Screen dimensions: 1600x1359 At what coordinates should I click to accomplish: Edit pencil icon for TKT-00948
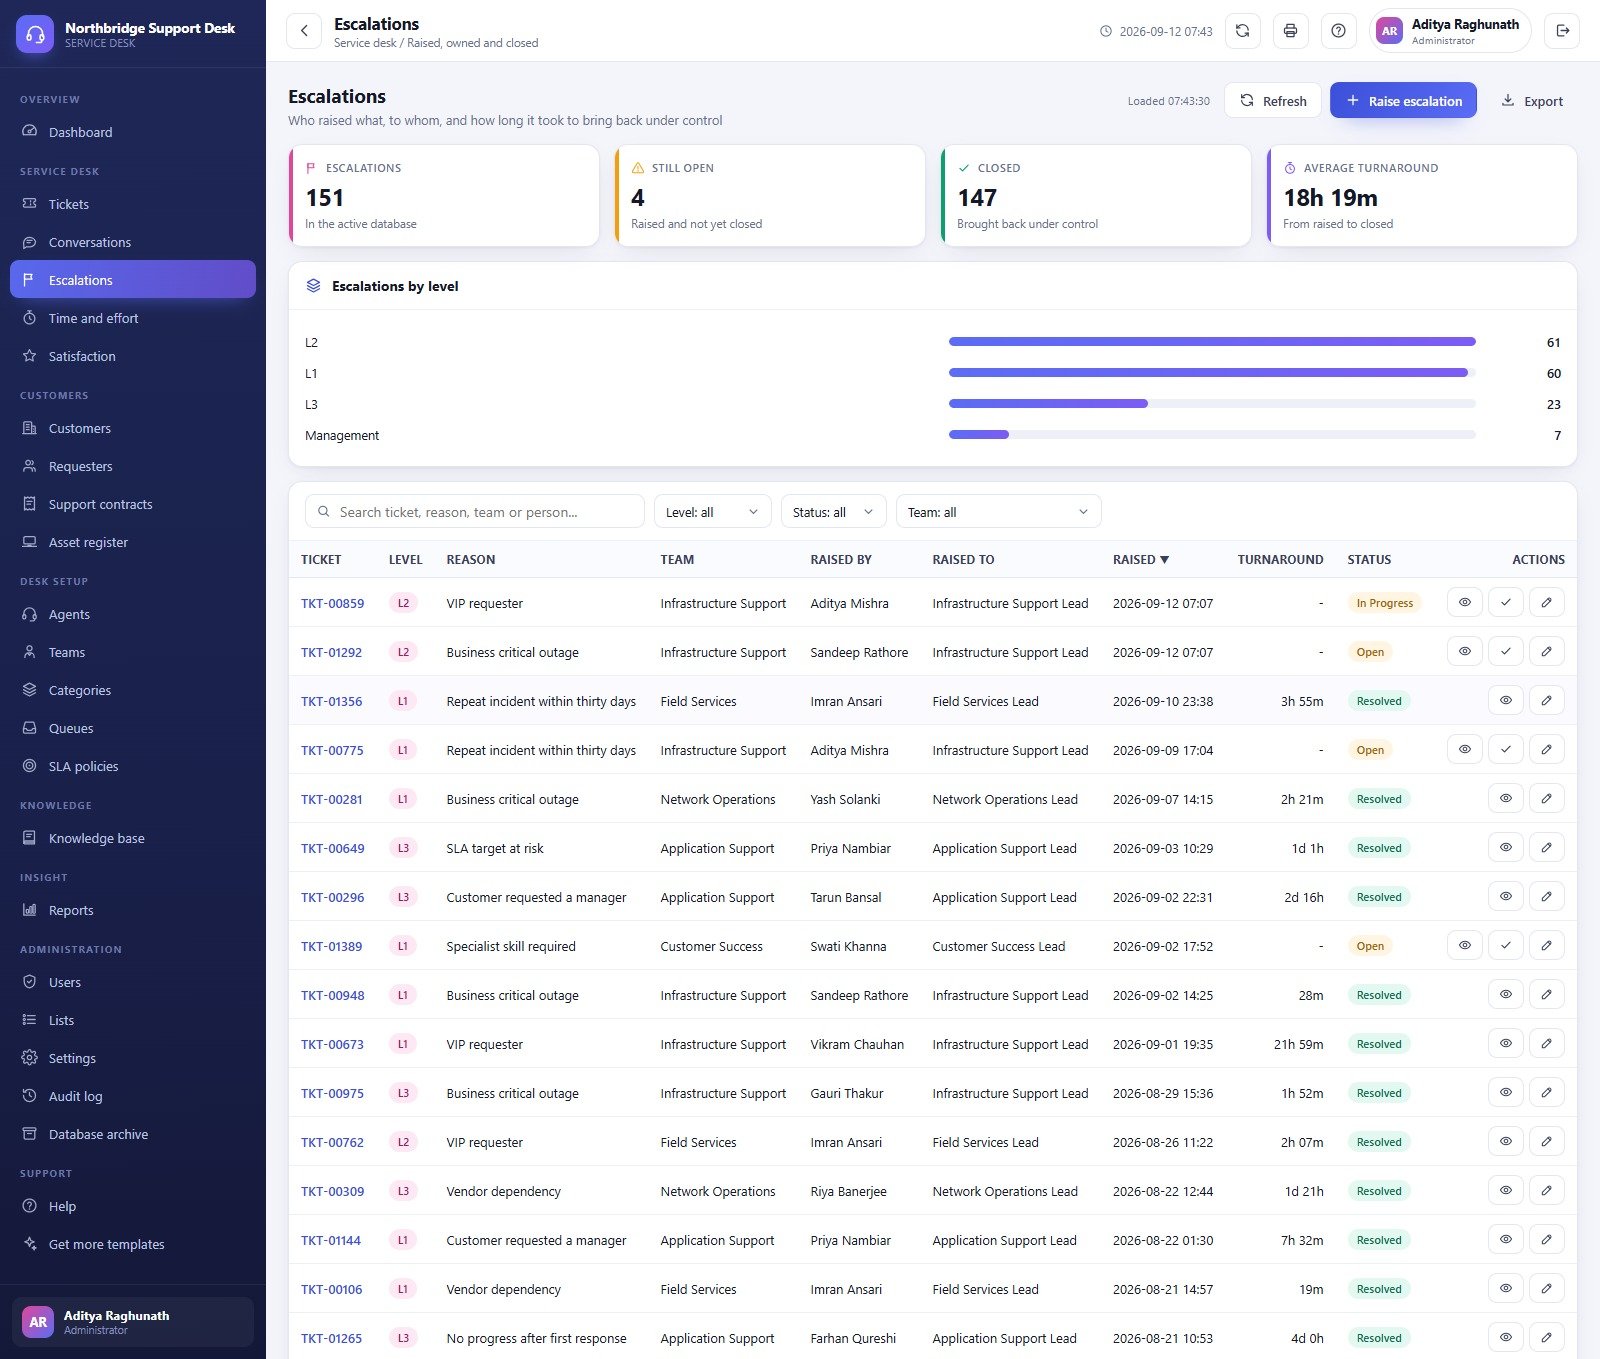(x=1546, y=995)
